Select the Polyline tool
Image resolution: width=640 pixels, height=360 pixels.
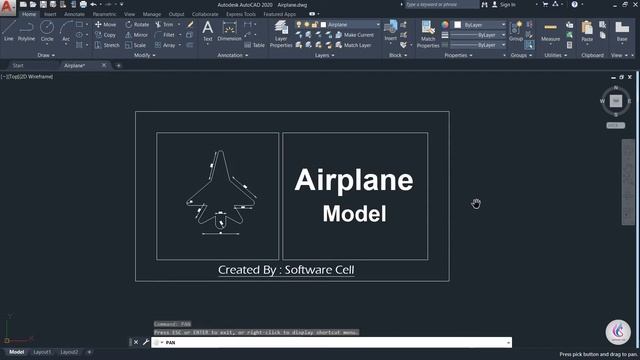point(26,31)
